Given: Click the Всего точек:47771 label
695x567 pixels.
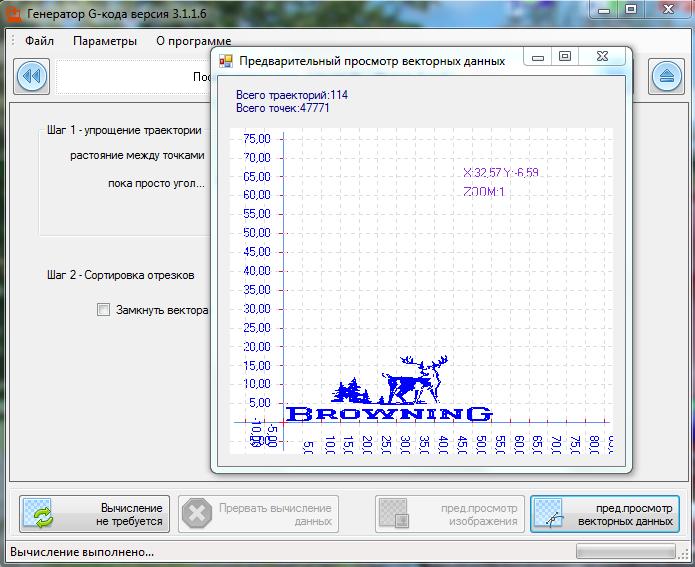Looking at the screenshot, I should pos(282,108).
